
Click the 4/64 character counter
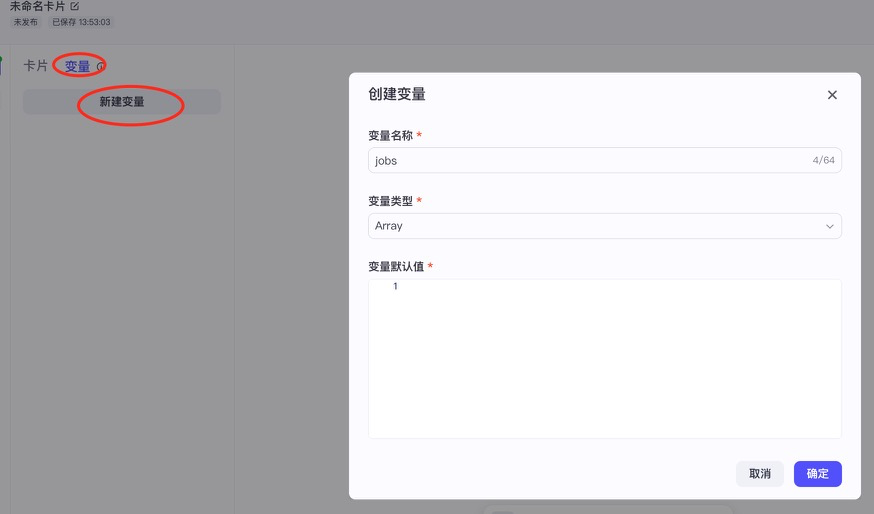click(823, 161)
